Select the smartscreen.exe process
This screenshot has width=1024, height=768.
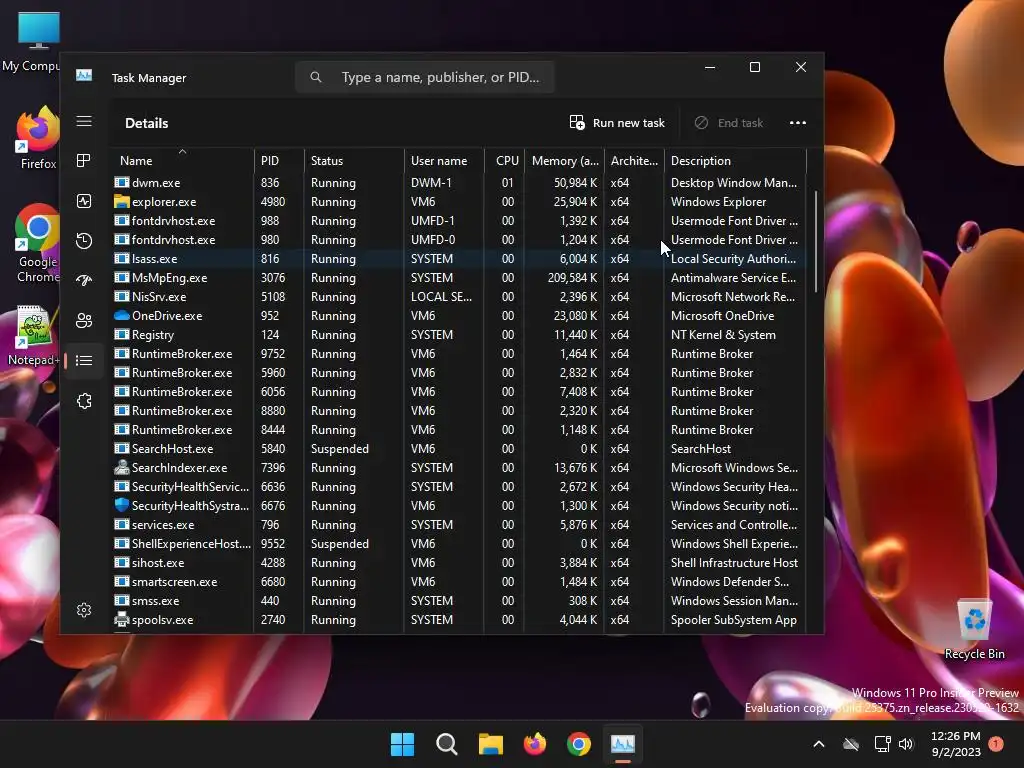(x=460, y=581)
